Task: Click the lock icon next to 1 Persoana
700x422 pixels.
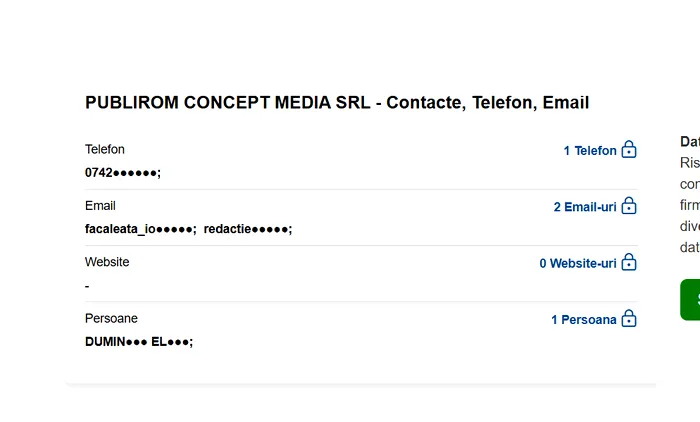Action: [x=629, y=319]
